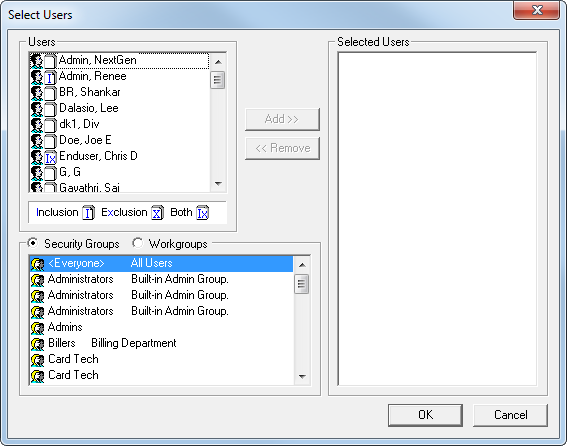
Task: Click the user icon beside Admin, Renee
Action: click(37, 77)
